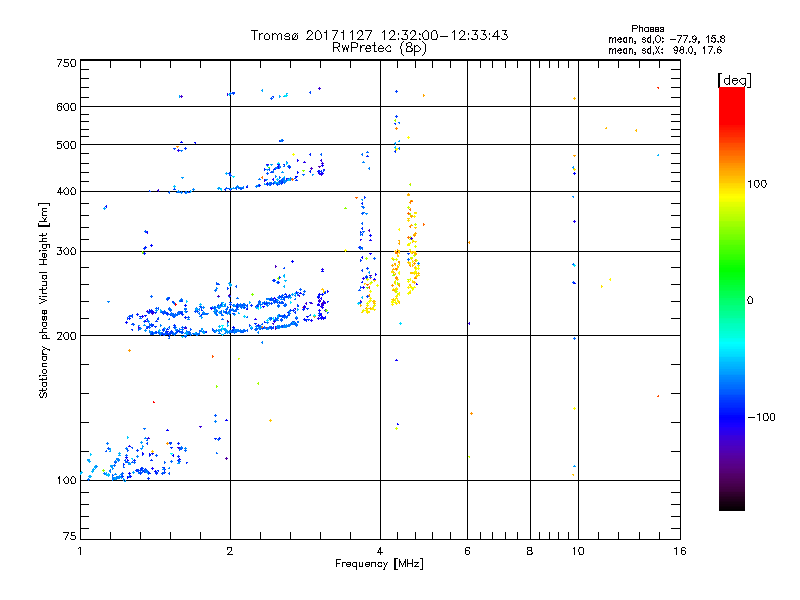800x600 pixels.
Task: Click the y-axis label "Stationary phase Virtual Height [km]"
Action: pyautogui.click(x=44, y=301)
